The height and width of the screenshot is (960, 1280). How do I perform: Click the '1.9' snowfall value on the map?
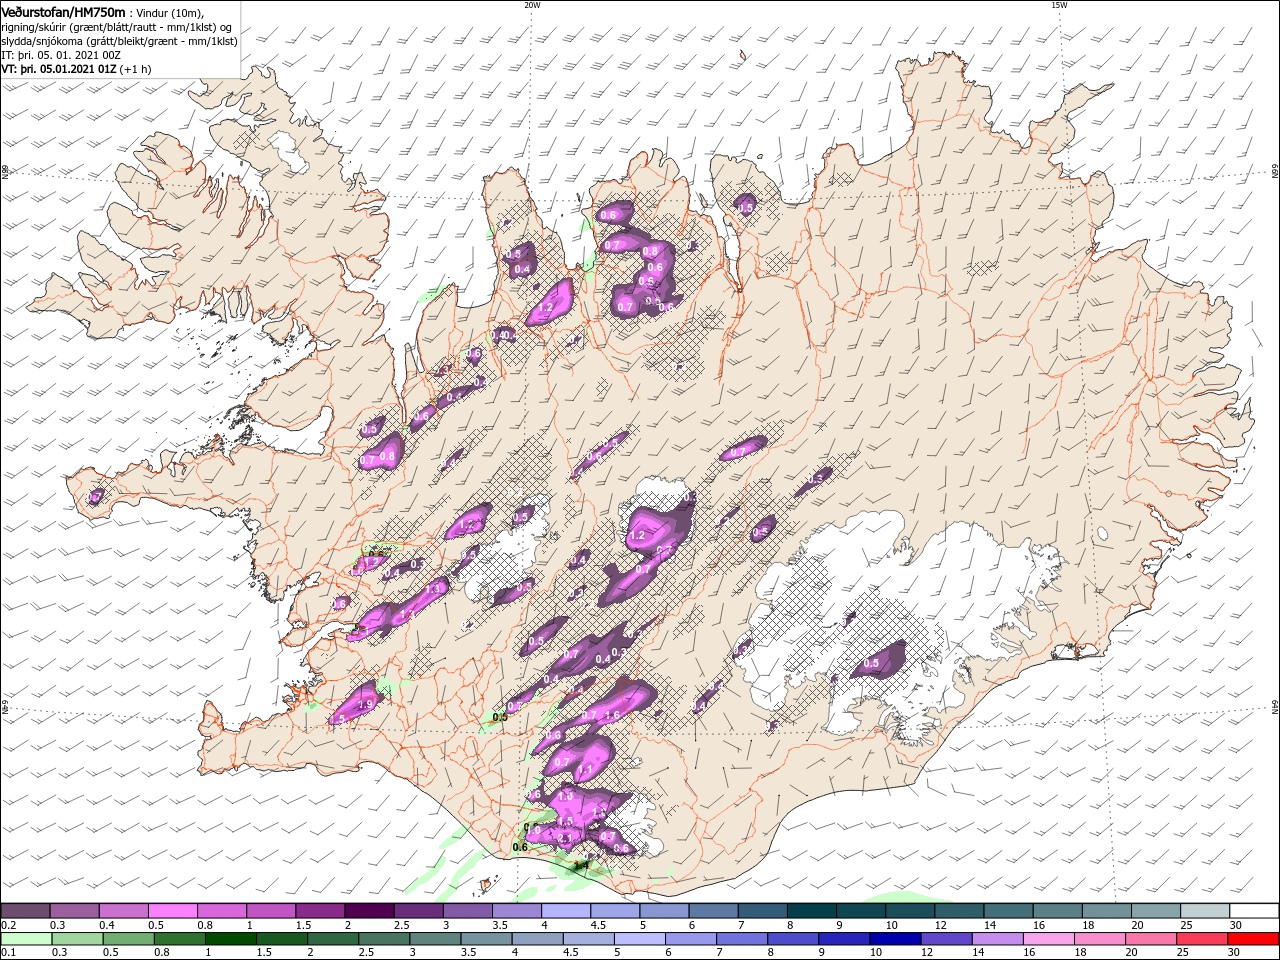tap(365, 704)
